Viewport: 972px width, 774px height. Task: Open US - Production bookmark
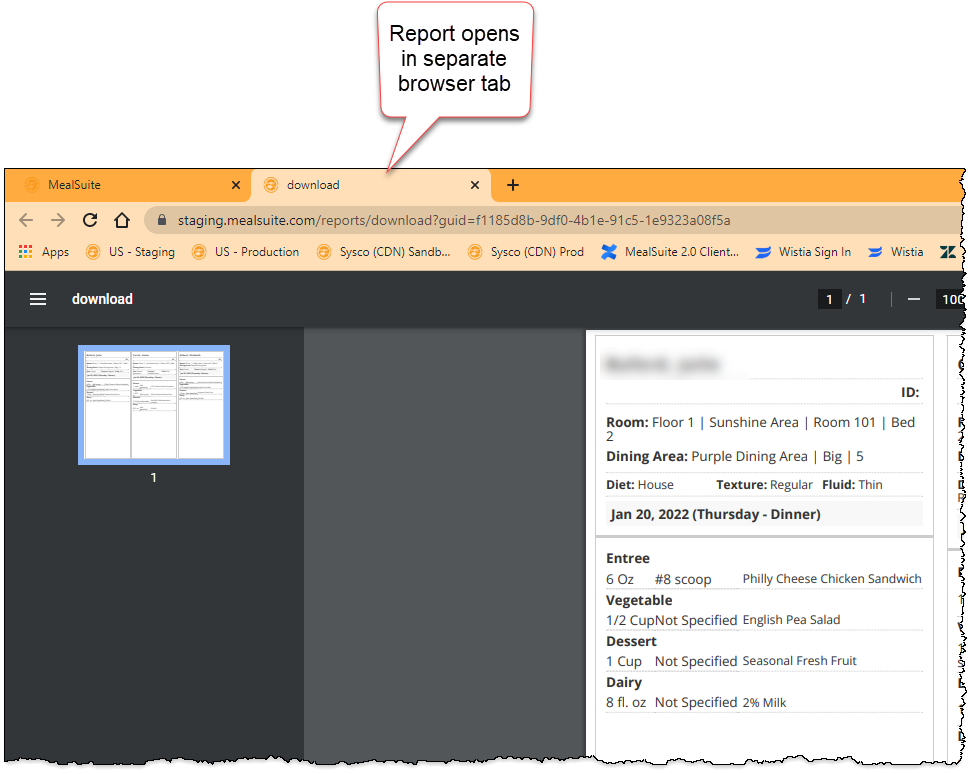pyautogui.click(x=245, y=252)
